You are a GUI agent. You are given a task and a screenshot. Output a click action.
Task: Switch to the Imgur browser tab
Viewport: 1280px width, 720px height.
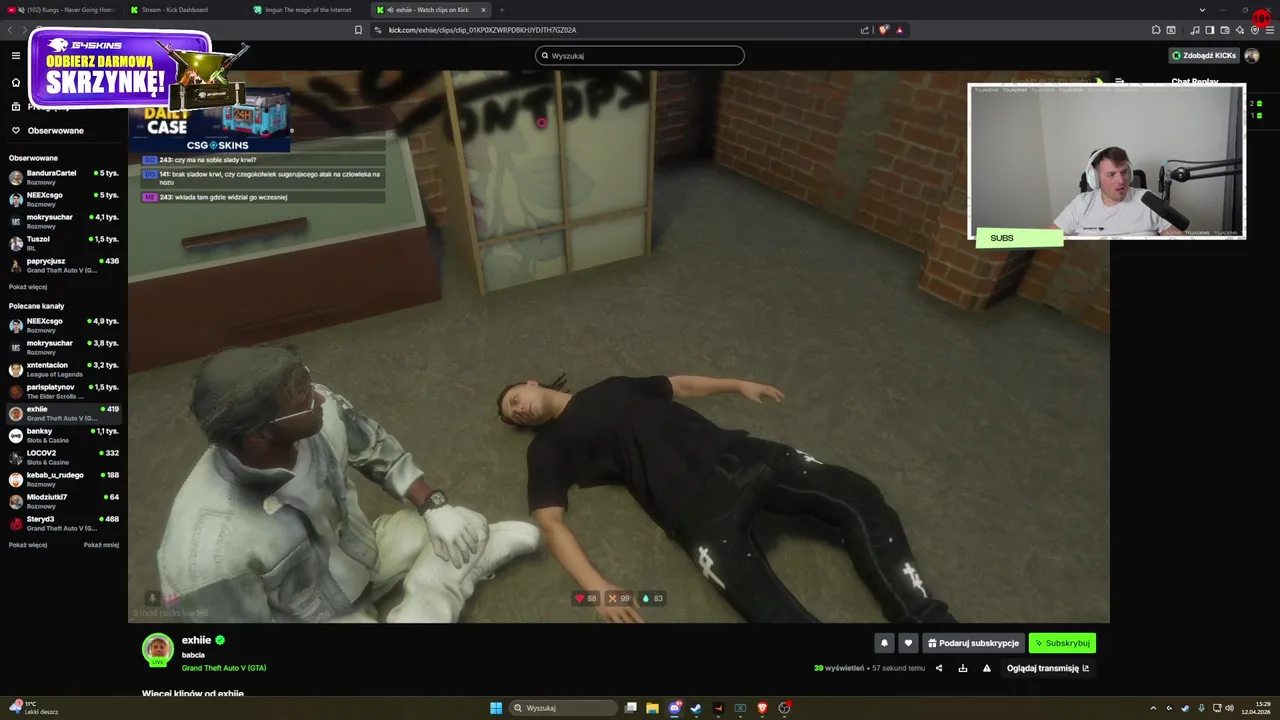point(305,10)
